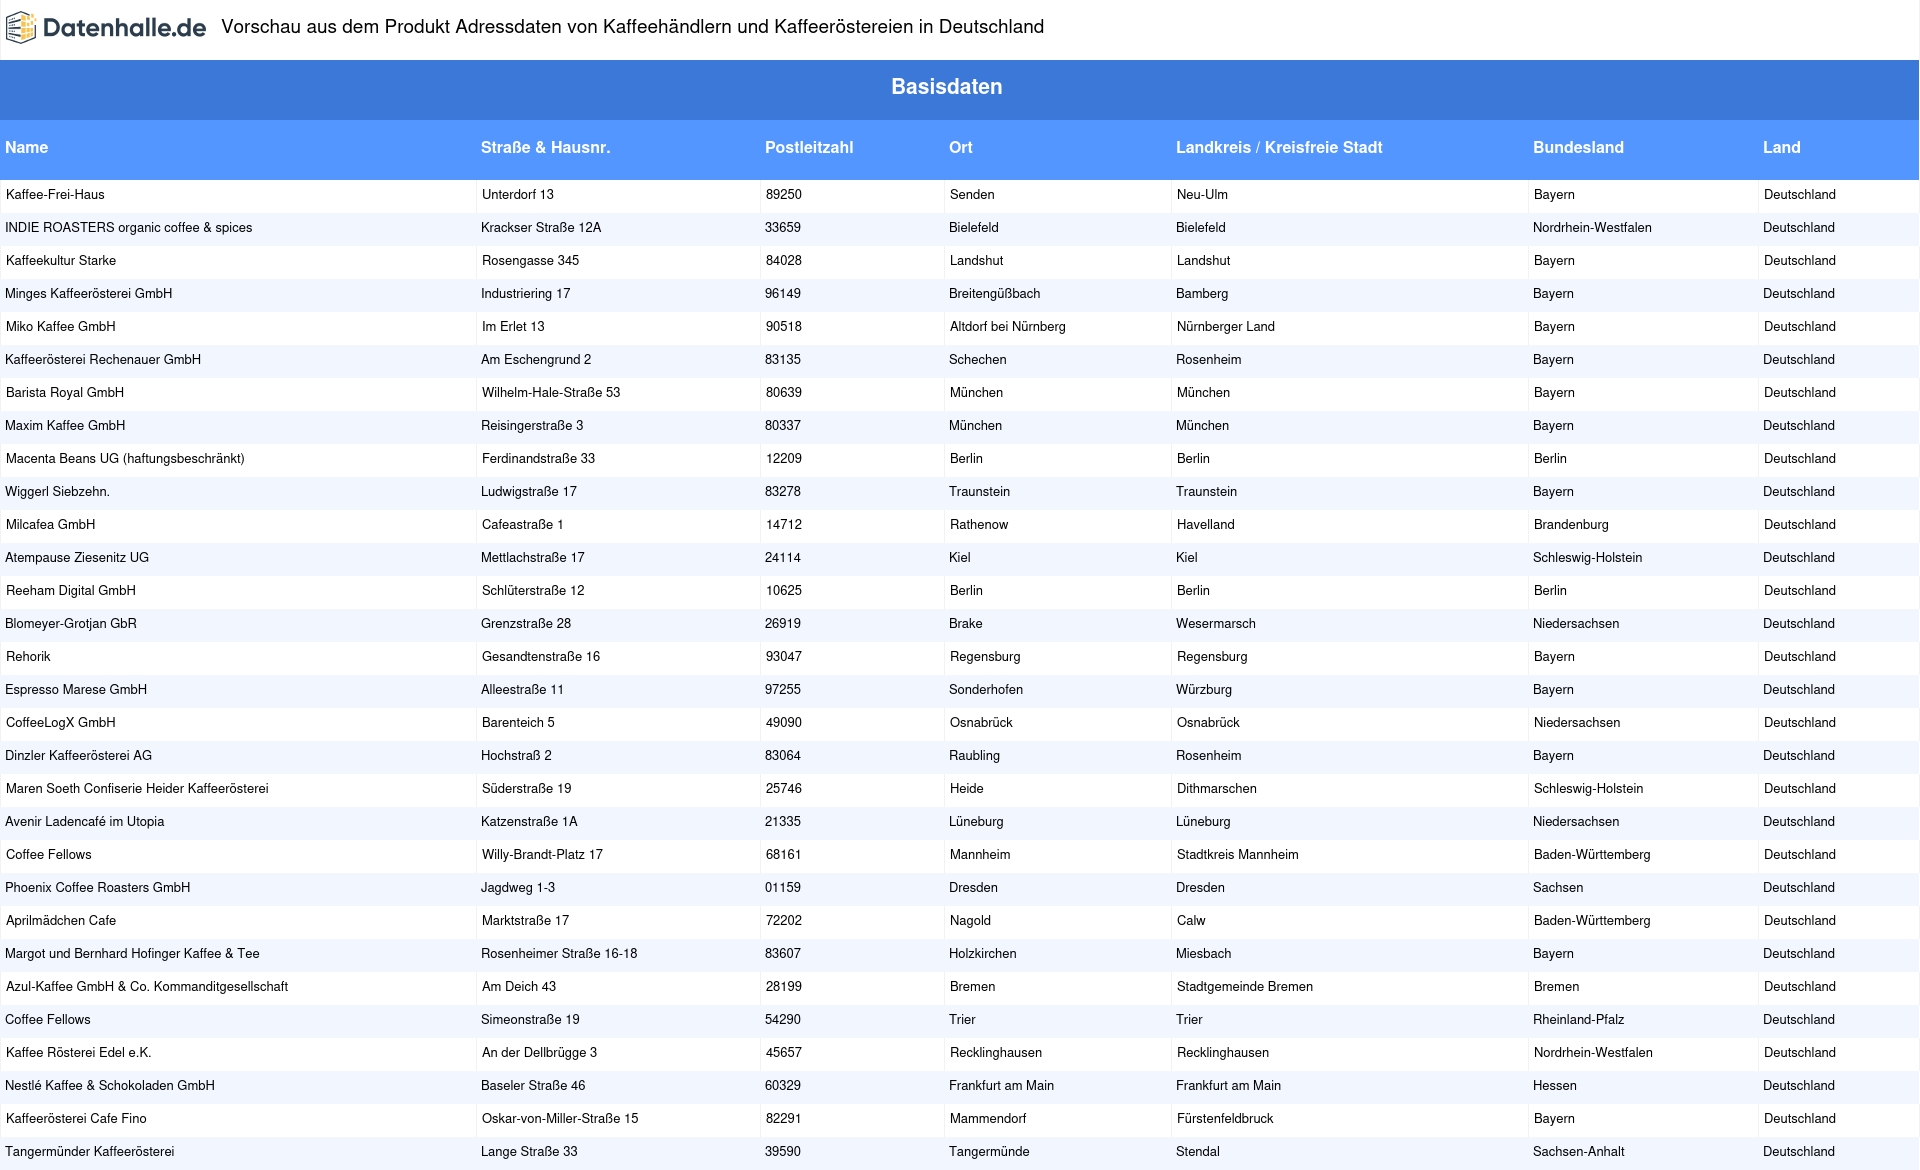Select Phoenix Coffee Roasters GmbH
The image size is (1920, 1170).
click(x=98, y=888)
